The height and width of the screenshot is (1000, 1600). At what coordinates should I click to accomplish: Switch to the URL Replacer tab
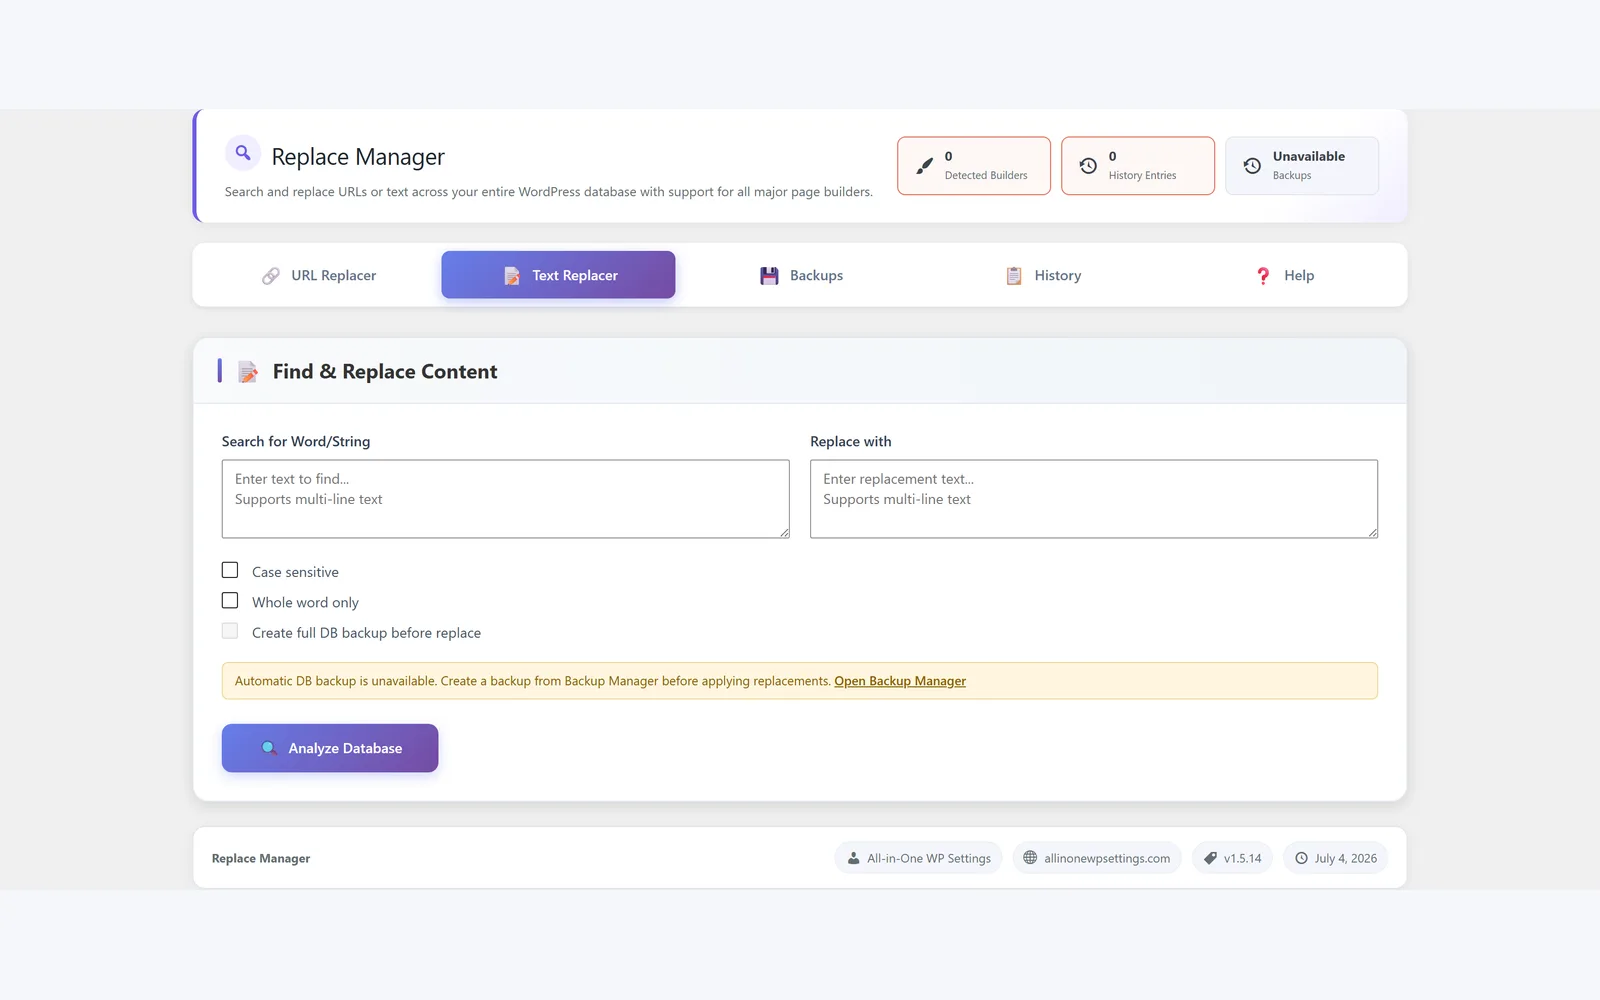coord(319,275)
